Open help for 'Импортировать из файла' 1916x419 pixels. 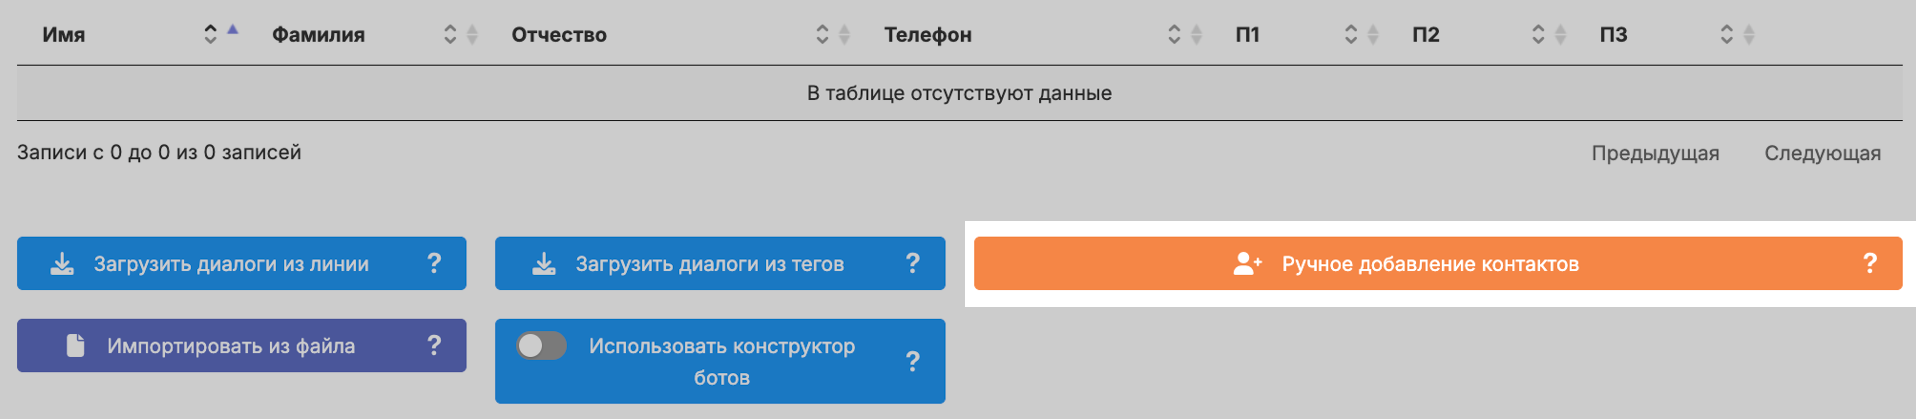point(434,345)
